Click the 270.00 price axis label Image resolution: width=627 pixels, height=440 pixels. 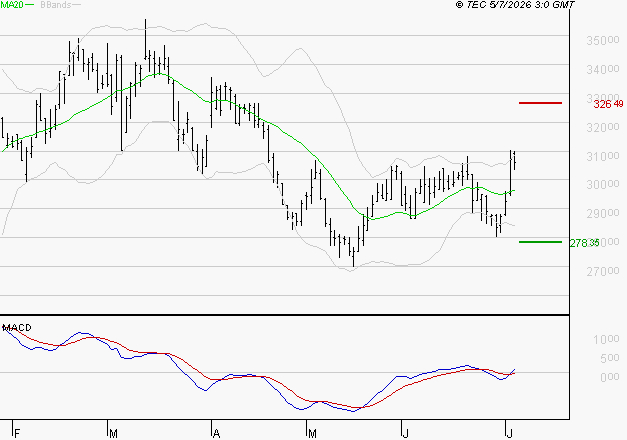[x=603, y=271]
